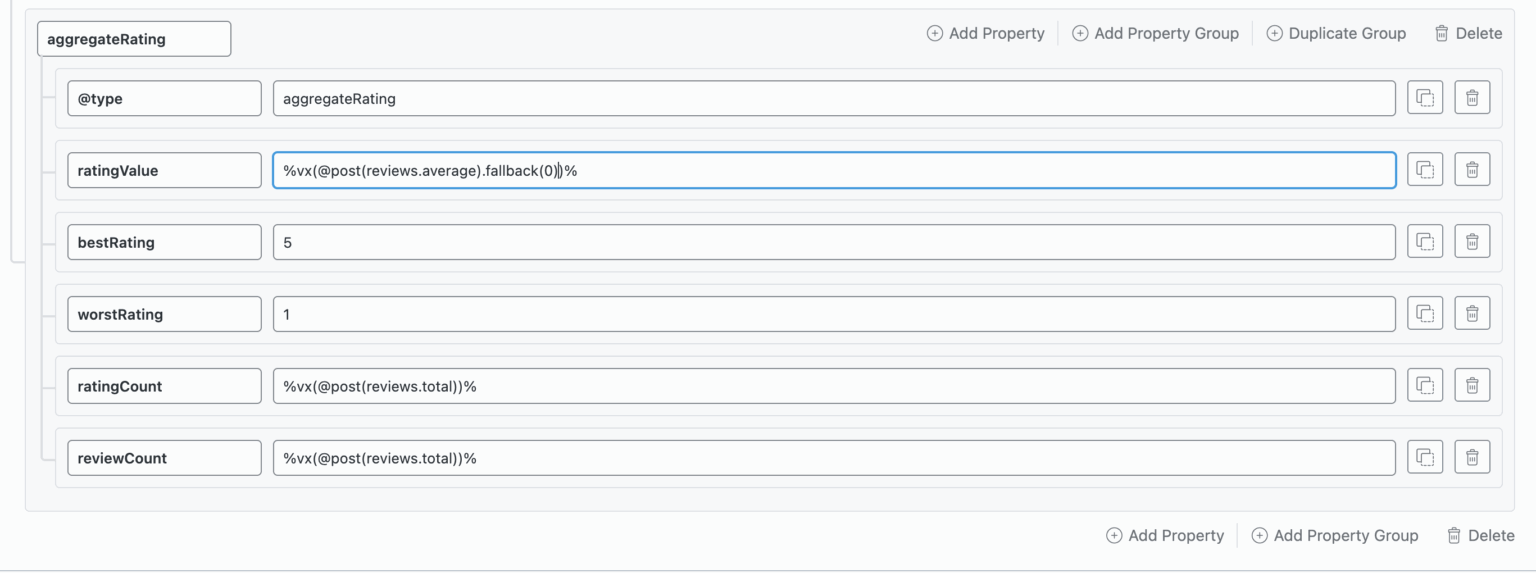Delete the ratingValue property row
This screenshot has width=1536, height=573.
pos(1472,170)
